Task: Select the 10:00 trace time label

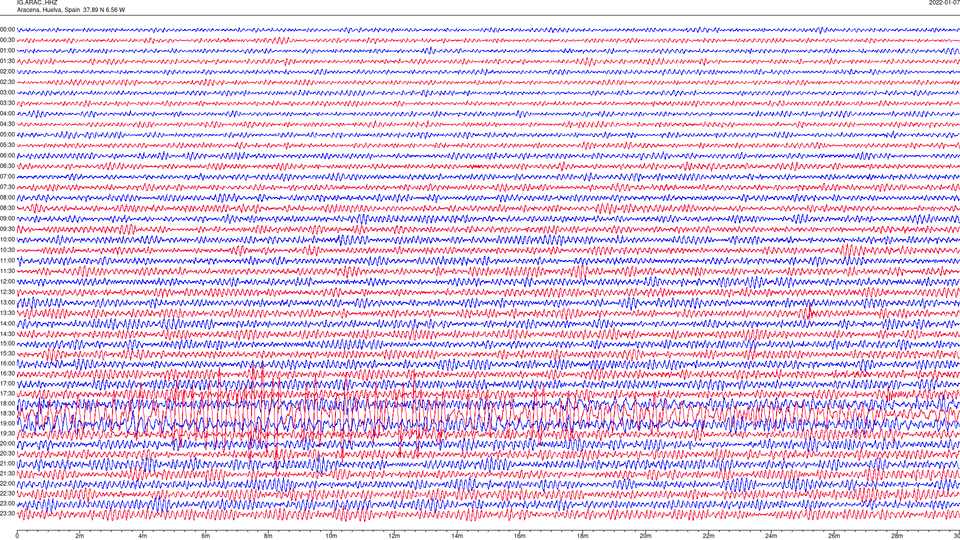Action: 8,239
